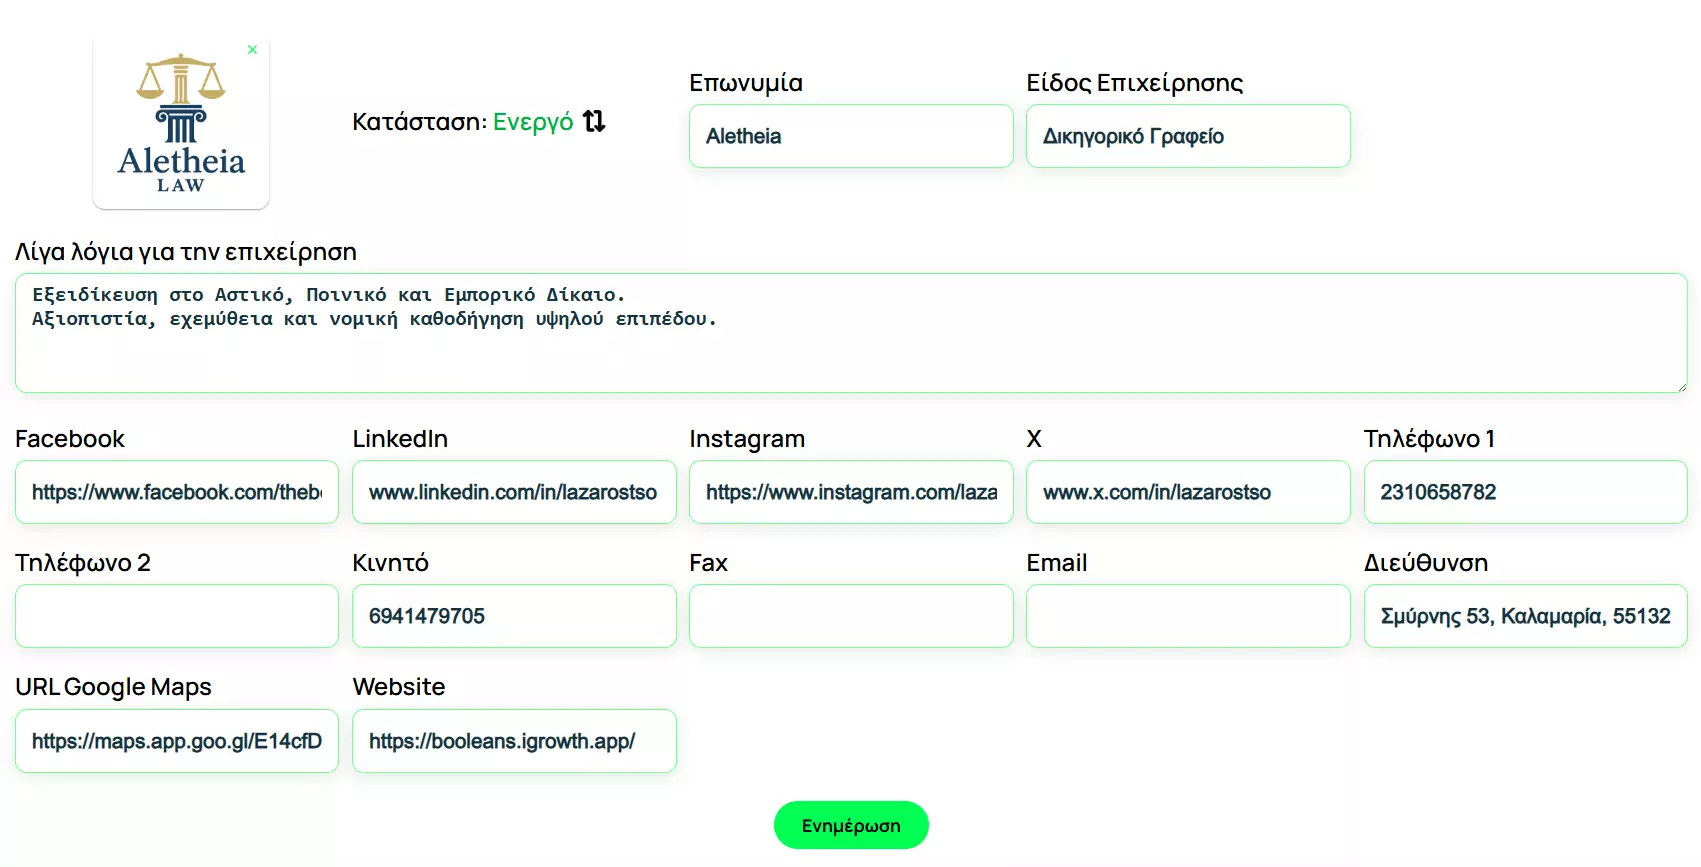Focus the Instagram URL input
The image size is (1701, 867).
pos(850,492)
